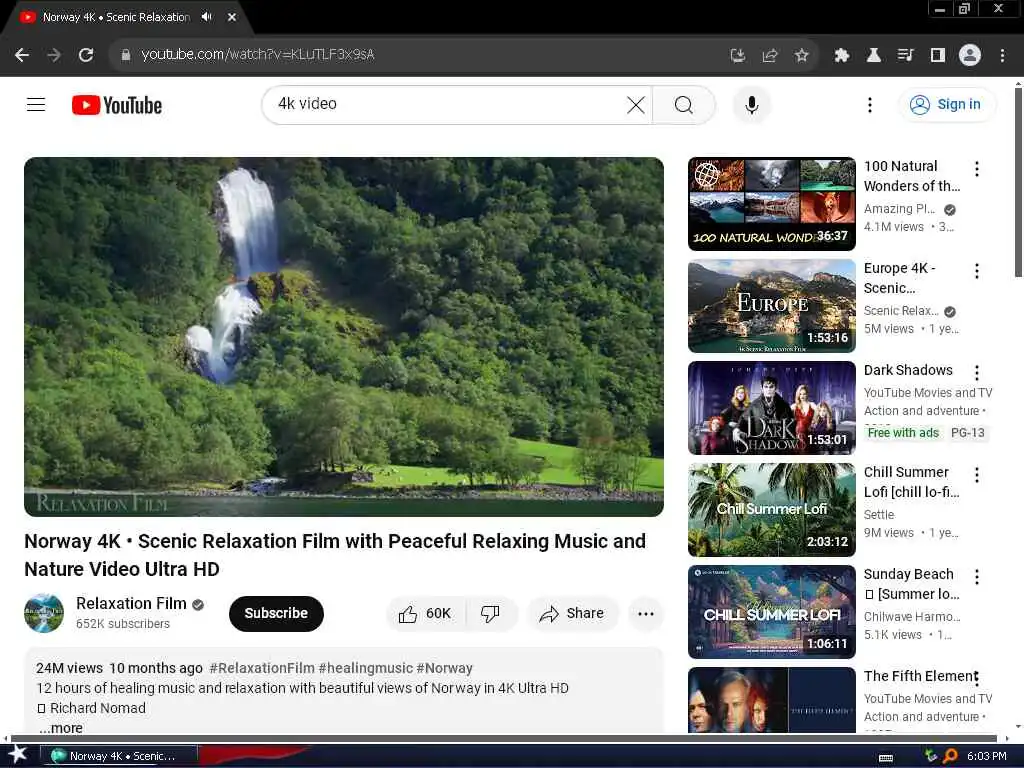Viewport: 1024px width, 768px height.
Task: Open Chill Summer Lofi 2:03:12 thumbnail
Action: pyautogui.click(x=771, y=509)
